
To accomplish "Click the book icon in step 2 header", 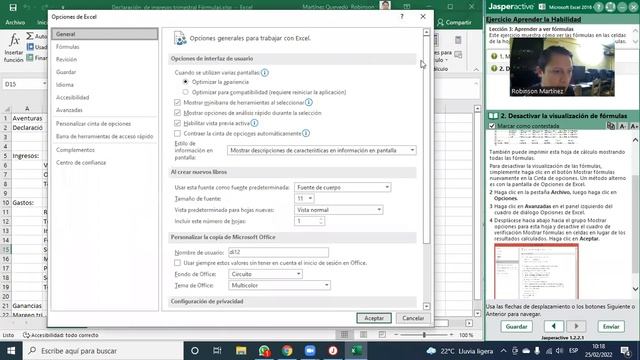I will coord(493,116).
